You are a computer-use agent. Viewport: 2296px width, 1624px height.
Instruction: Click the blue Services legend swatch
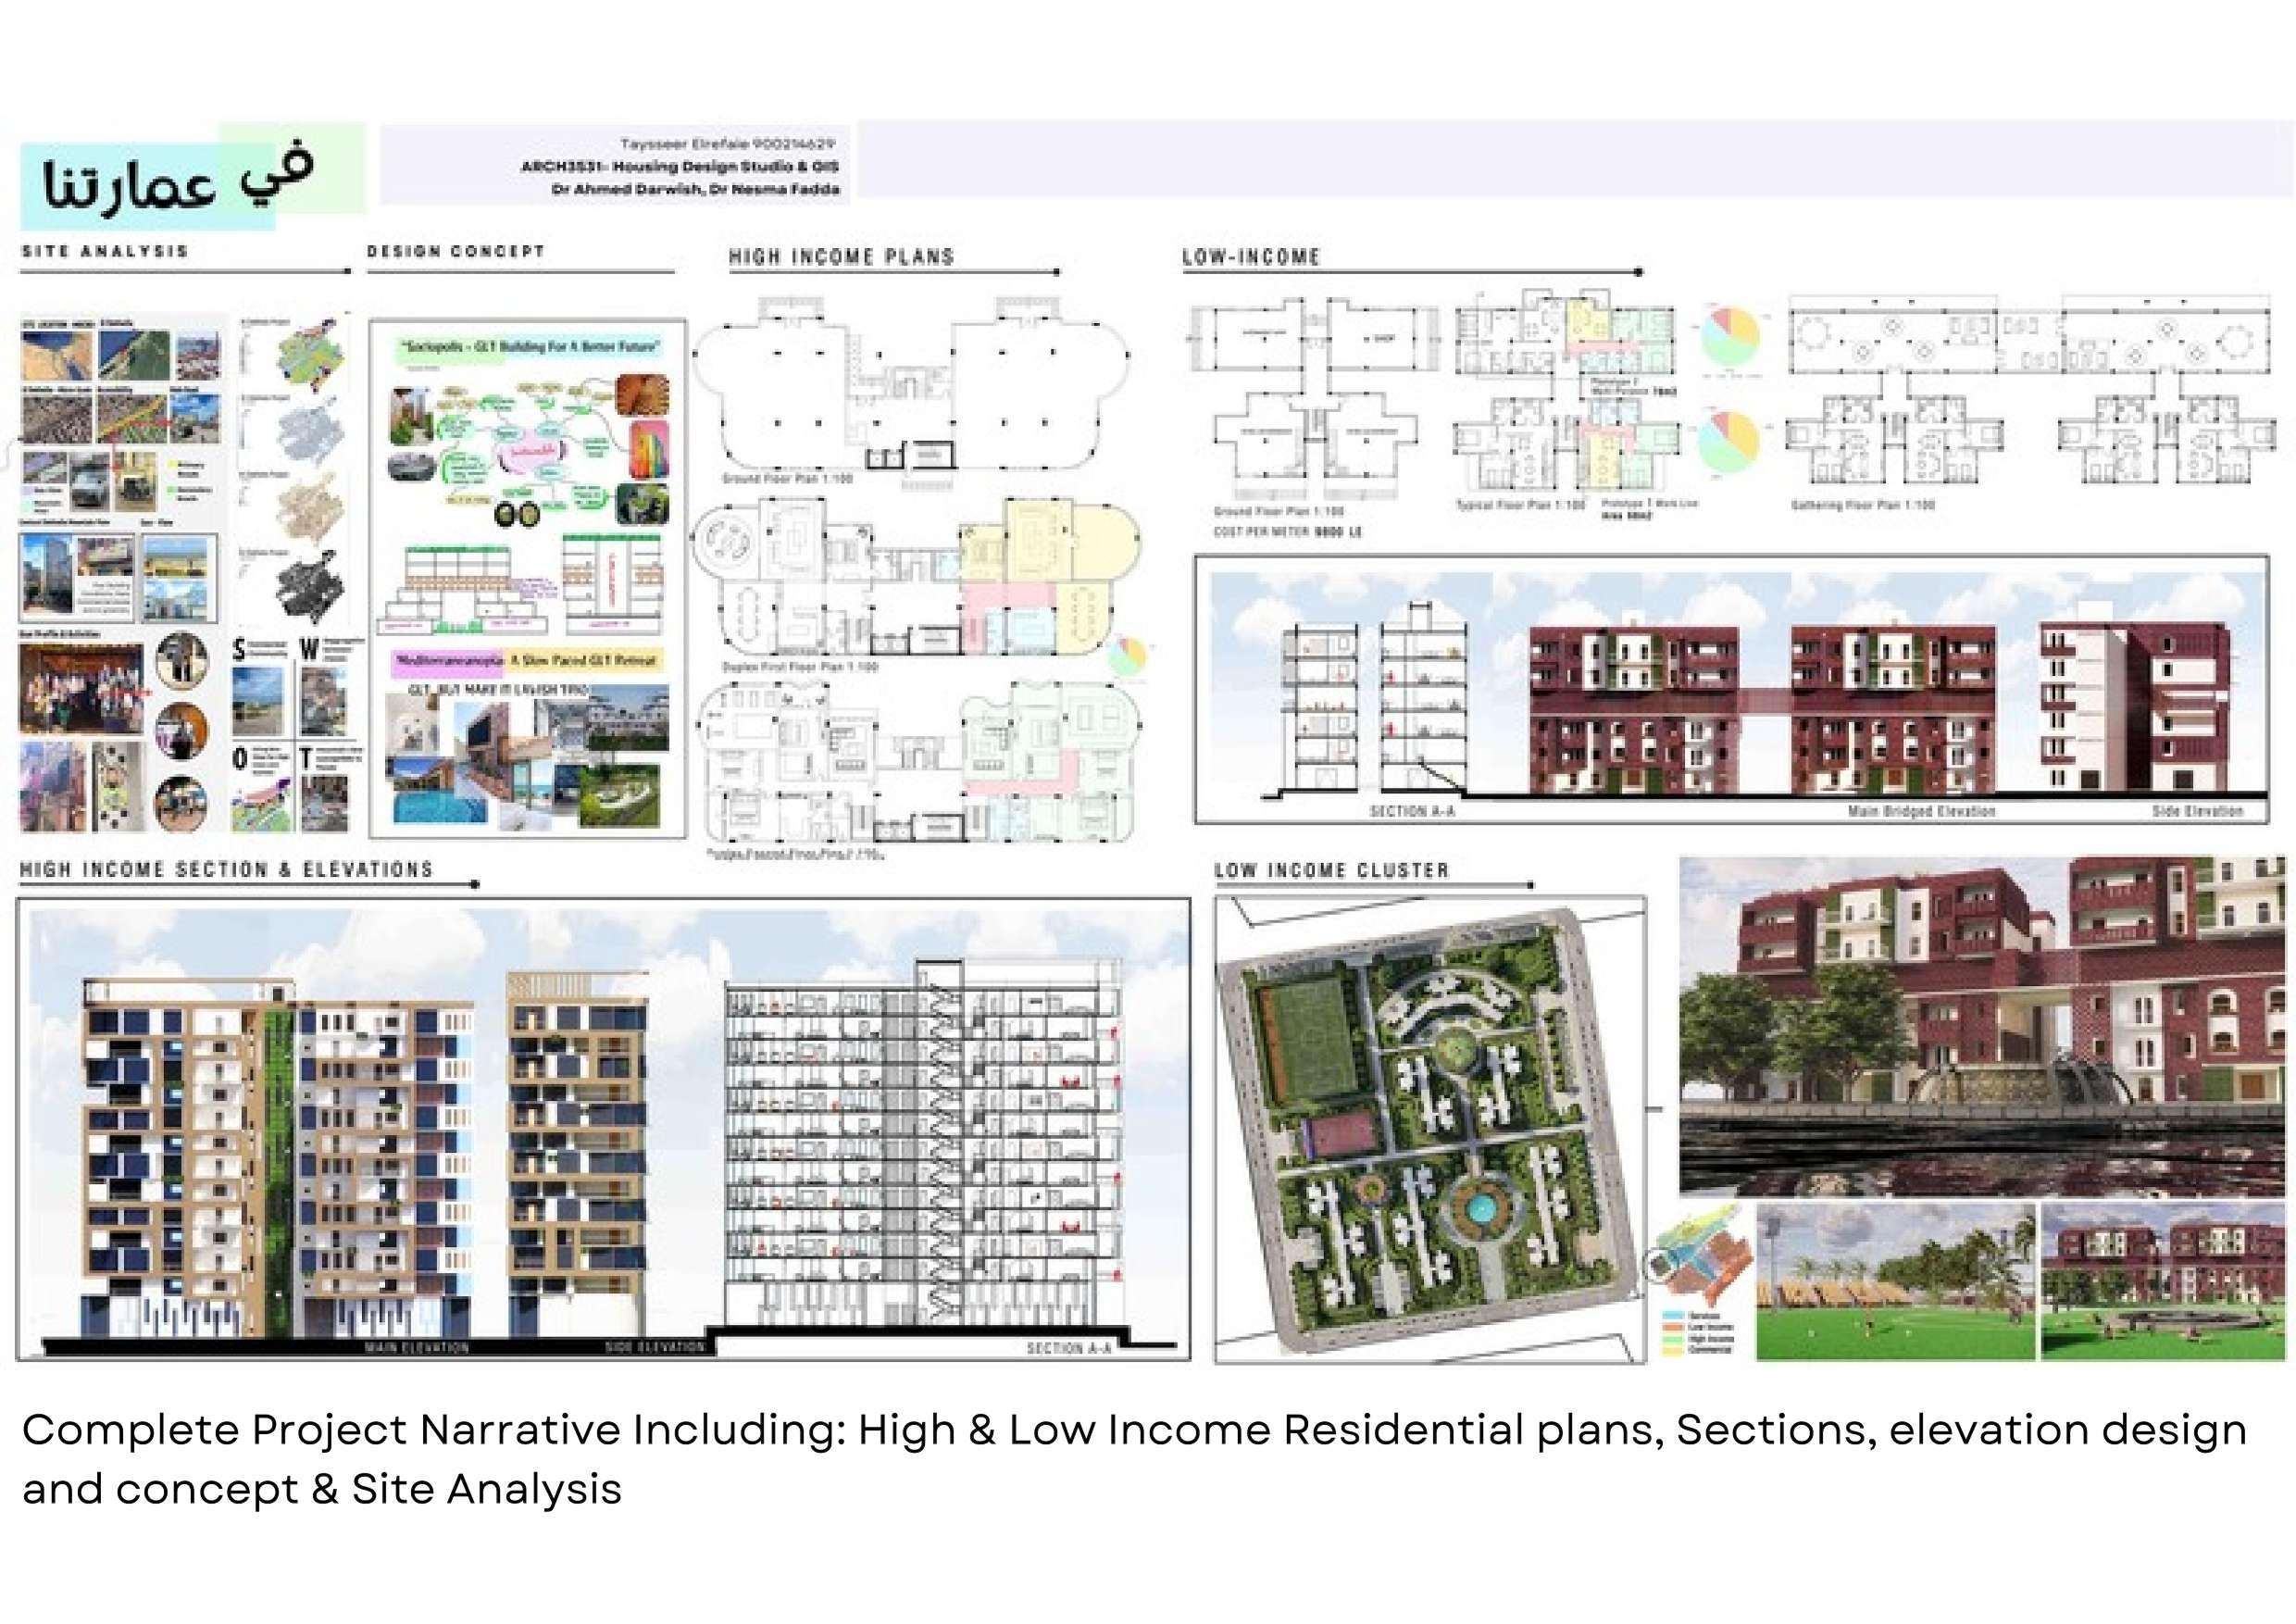pos(1673,1316)
